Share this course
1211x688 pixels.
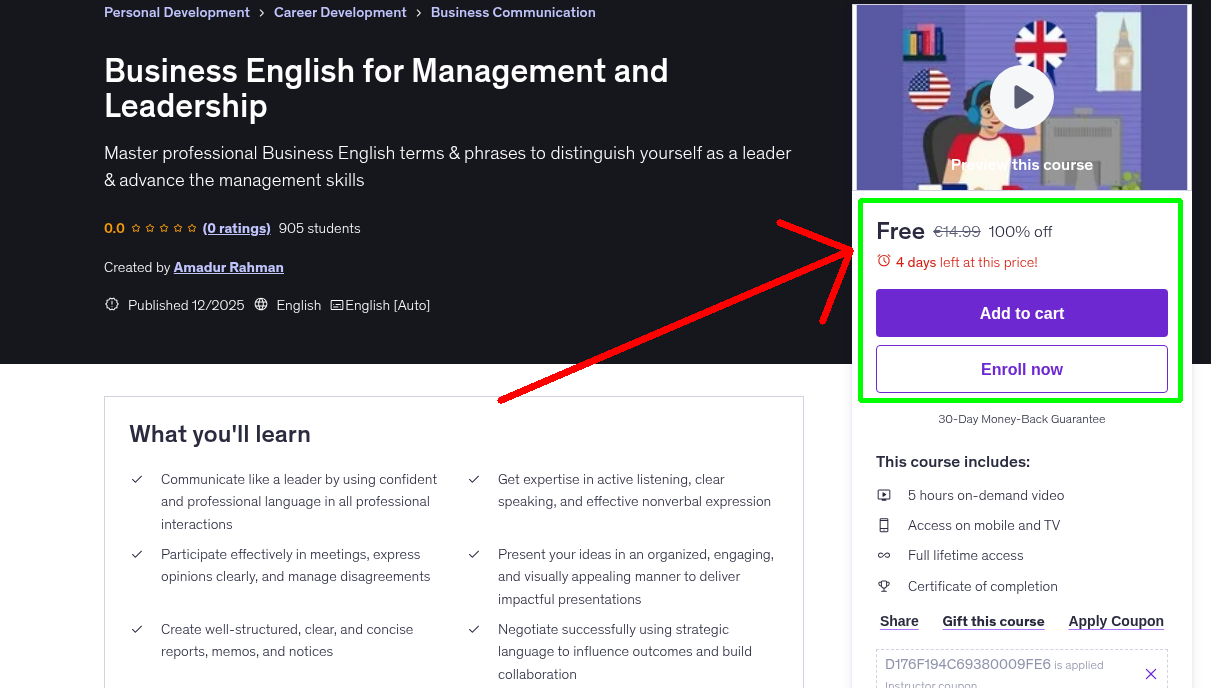coord(898,621)
